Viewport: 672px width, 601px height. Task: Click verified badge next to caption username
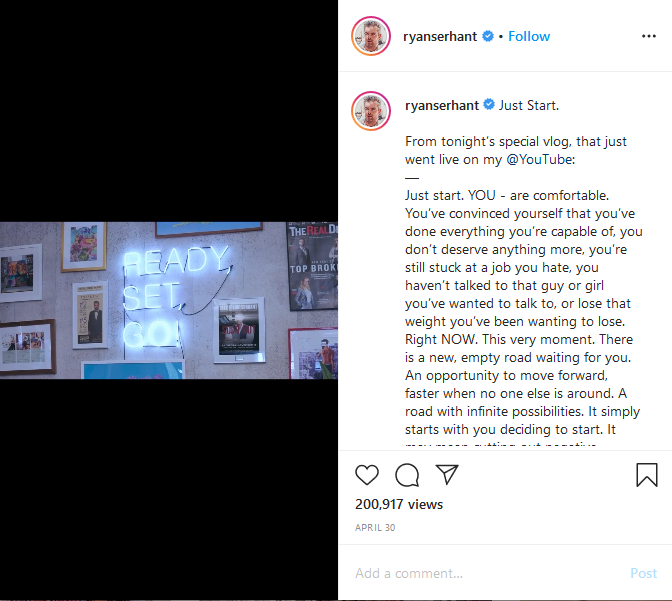point(489,105)
